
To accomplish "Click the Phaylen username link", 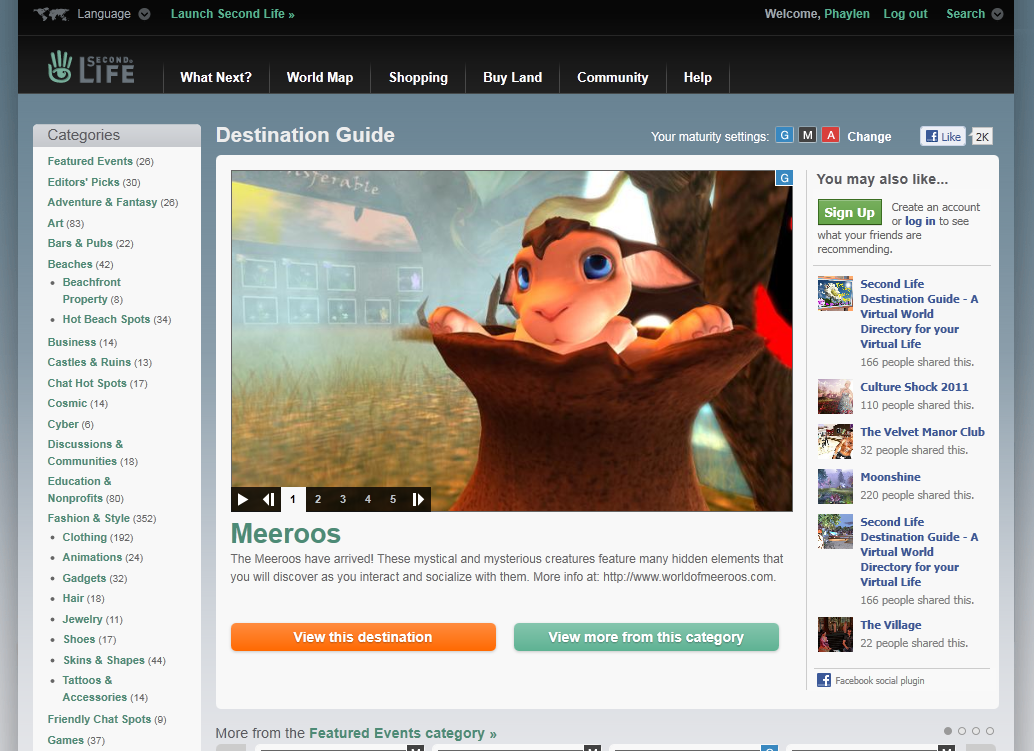I will (847, 14).
